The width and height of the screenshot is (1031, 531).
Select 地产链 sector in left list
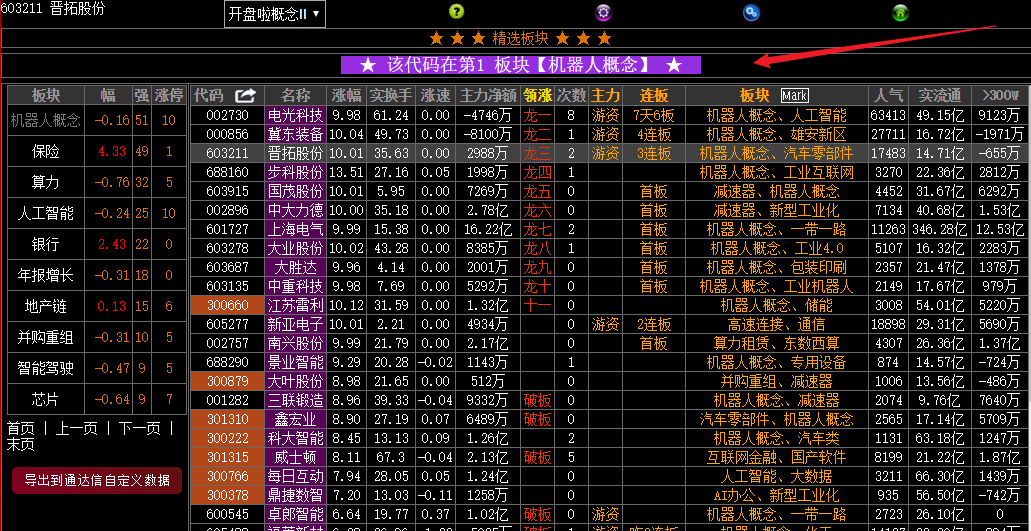pyautogui.click(x=45, y=306)
